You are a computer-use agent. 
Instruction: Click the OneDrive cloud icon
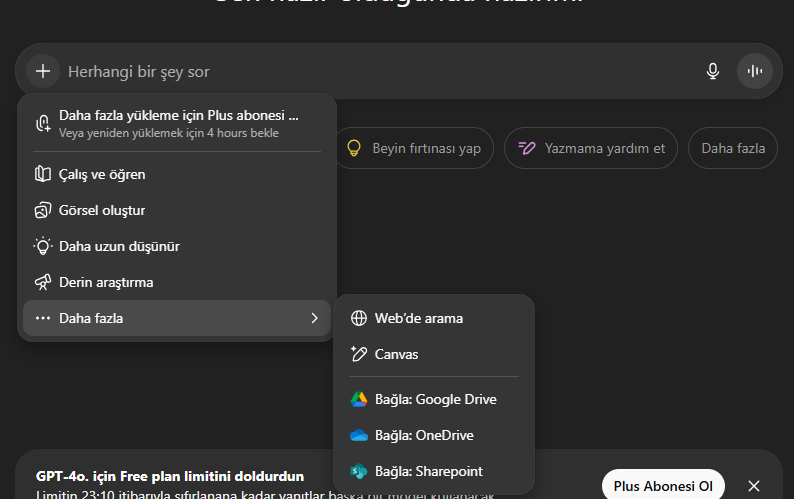pyautogui.click(x=359, y=435)
